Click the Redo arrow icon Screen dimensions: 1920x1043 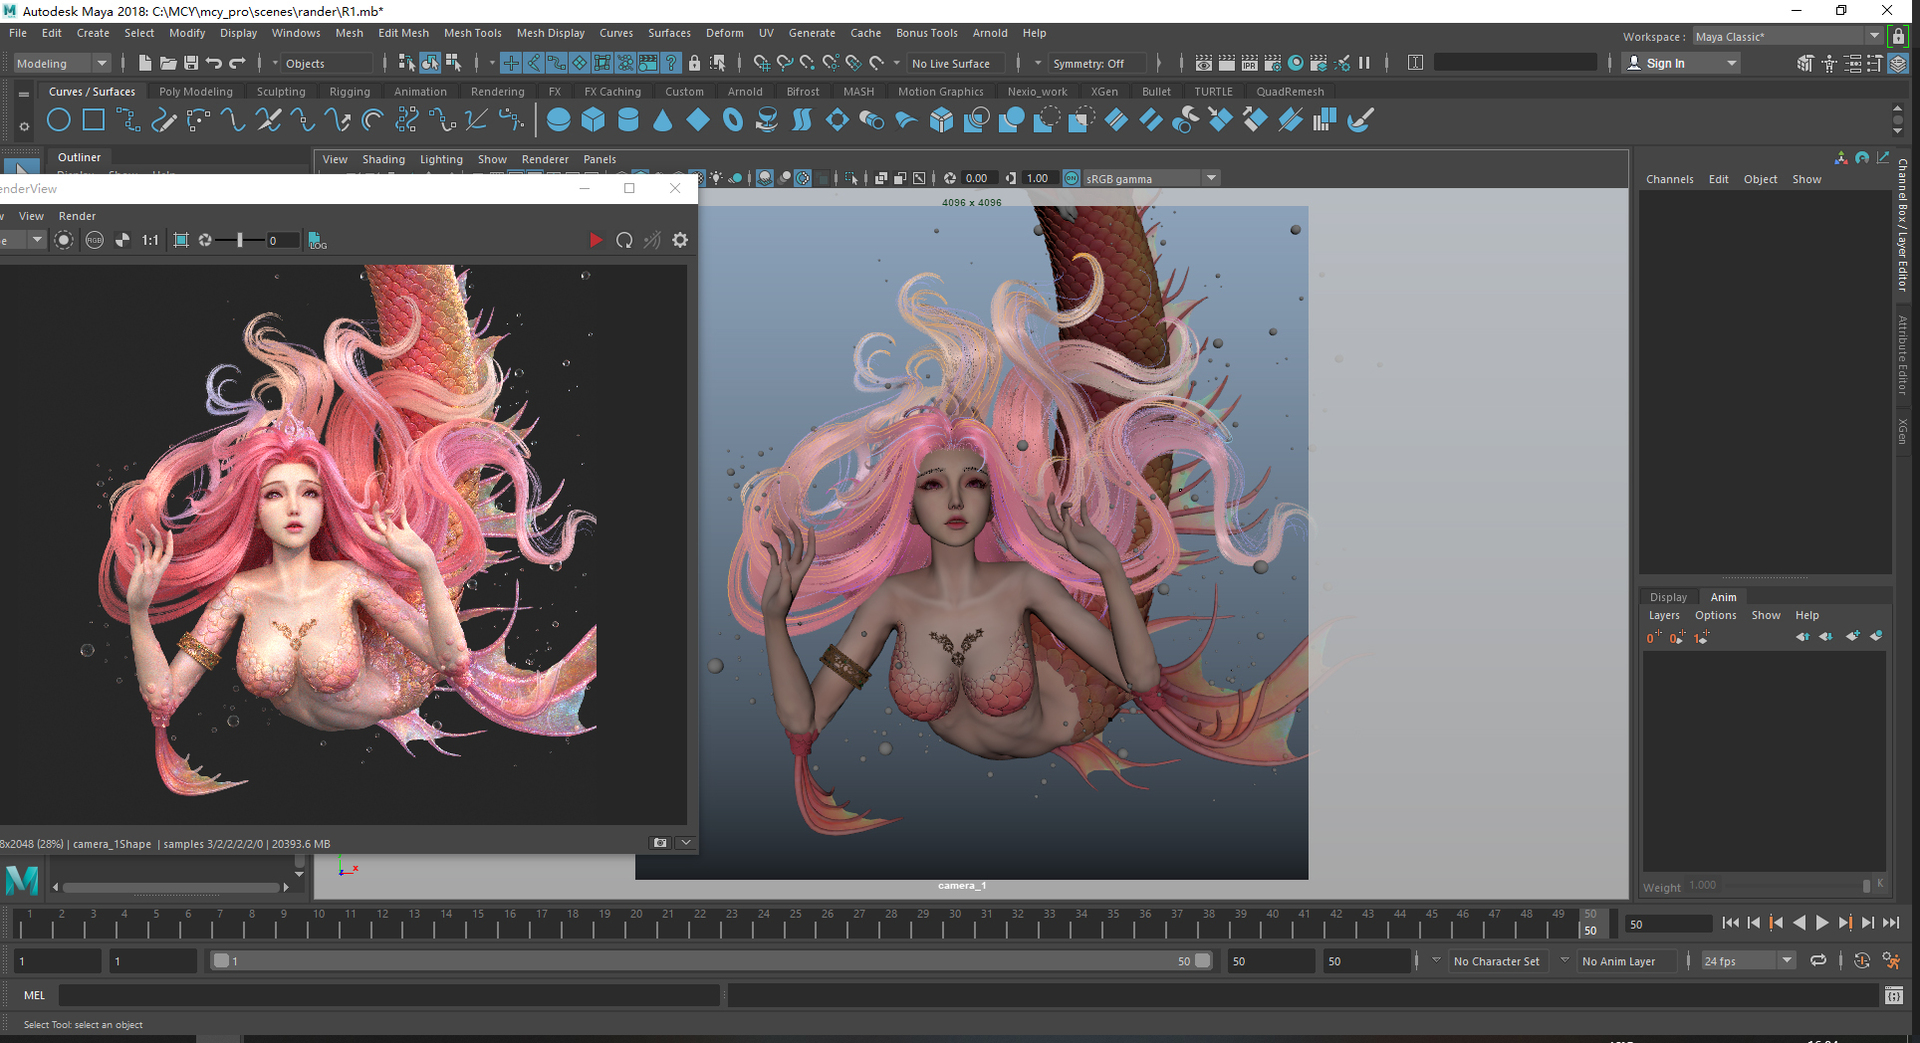238,63
